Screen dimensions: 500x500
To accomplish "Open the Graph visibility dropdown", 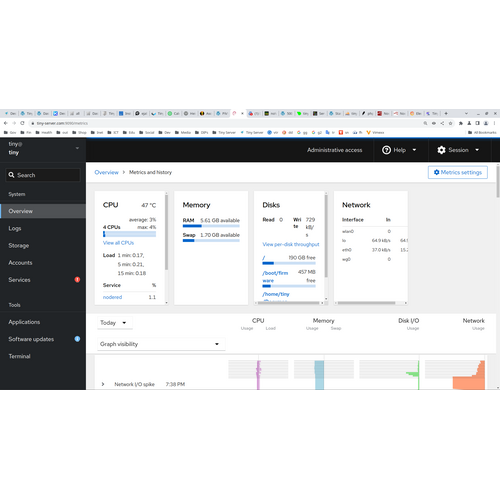I will click(x=161, y=344).
